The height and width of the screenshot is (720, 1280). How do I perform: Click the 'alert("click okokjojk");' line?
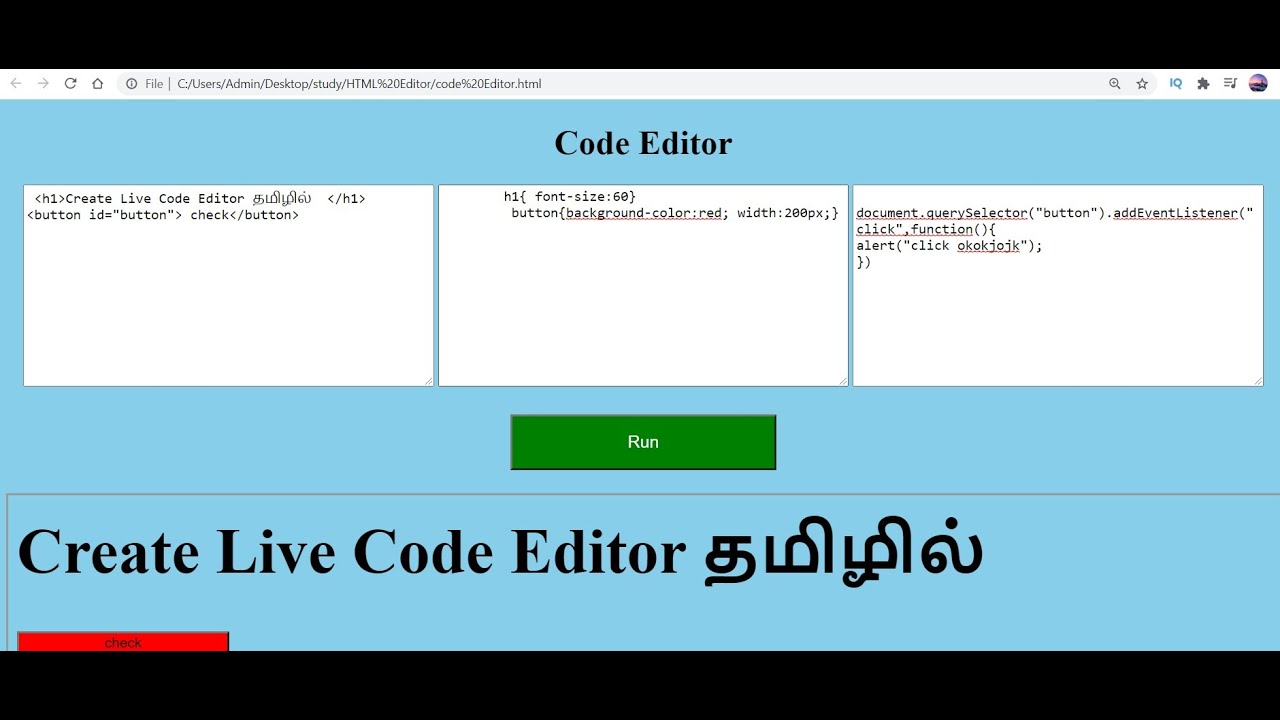[949, 246]
